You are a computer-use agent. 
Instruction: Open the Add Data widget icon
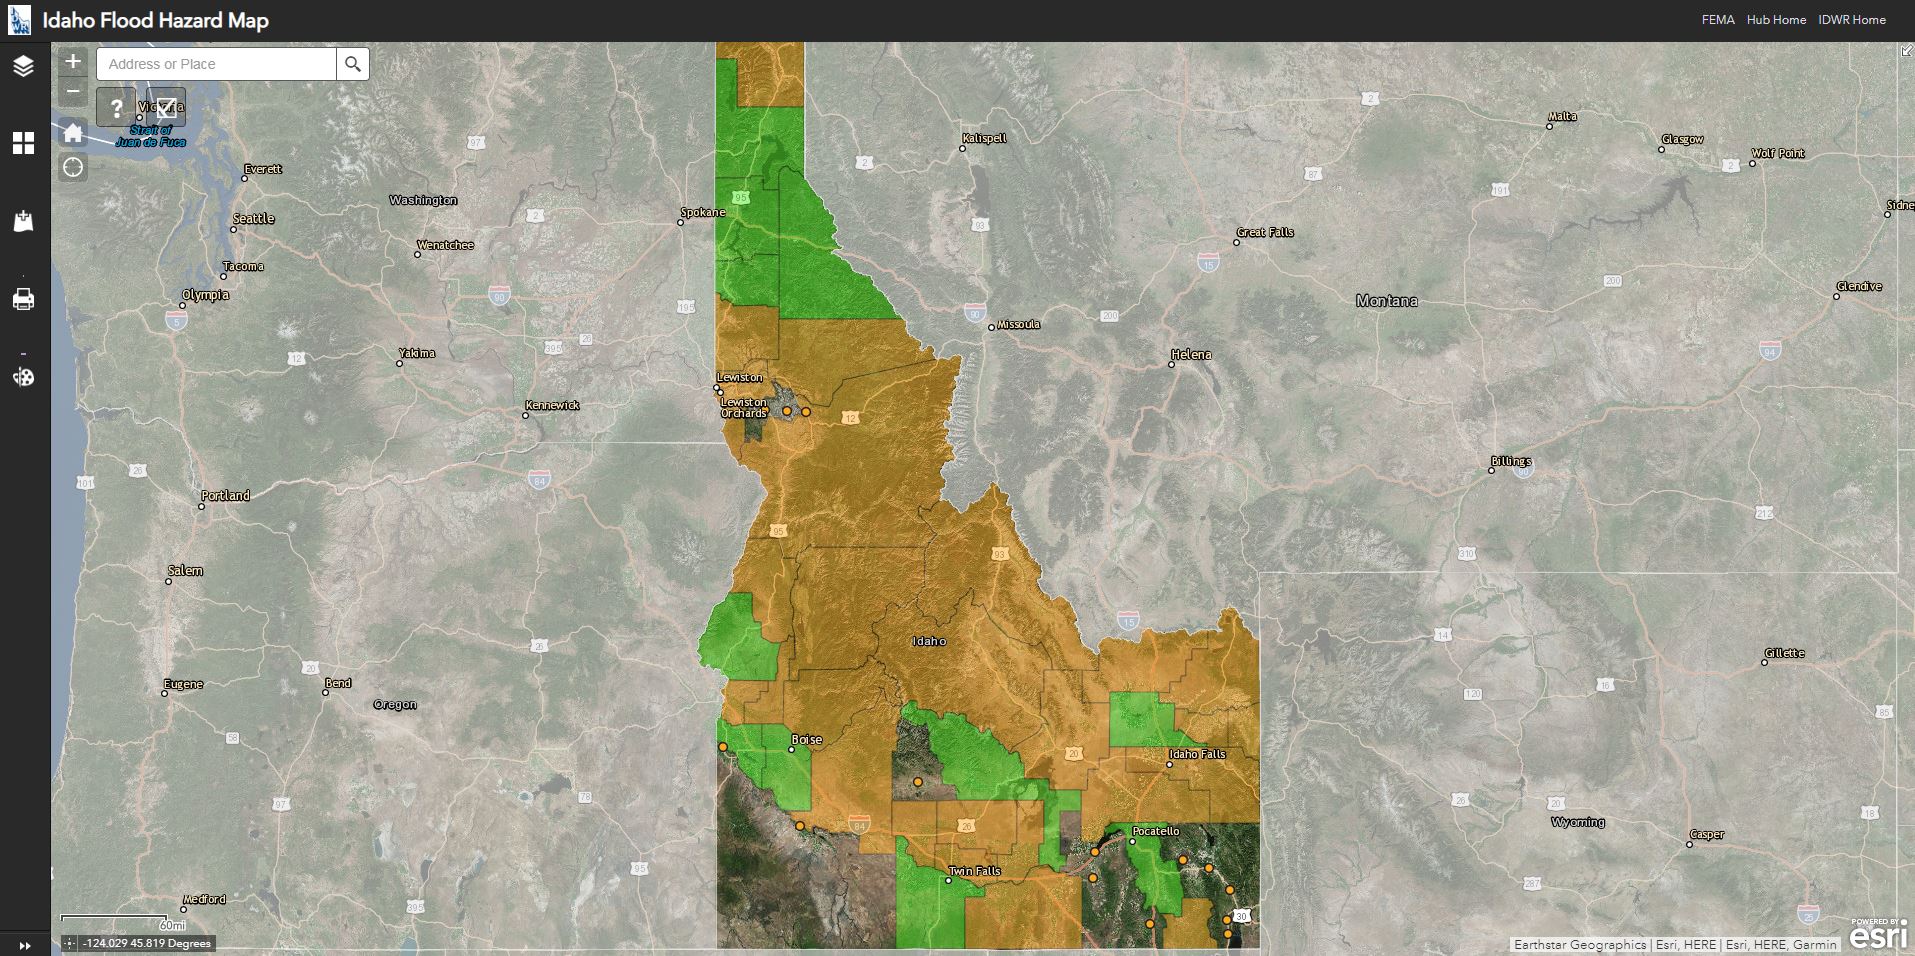(23, 221)
